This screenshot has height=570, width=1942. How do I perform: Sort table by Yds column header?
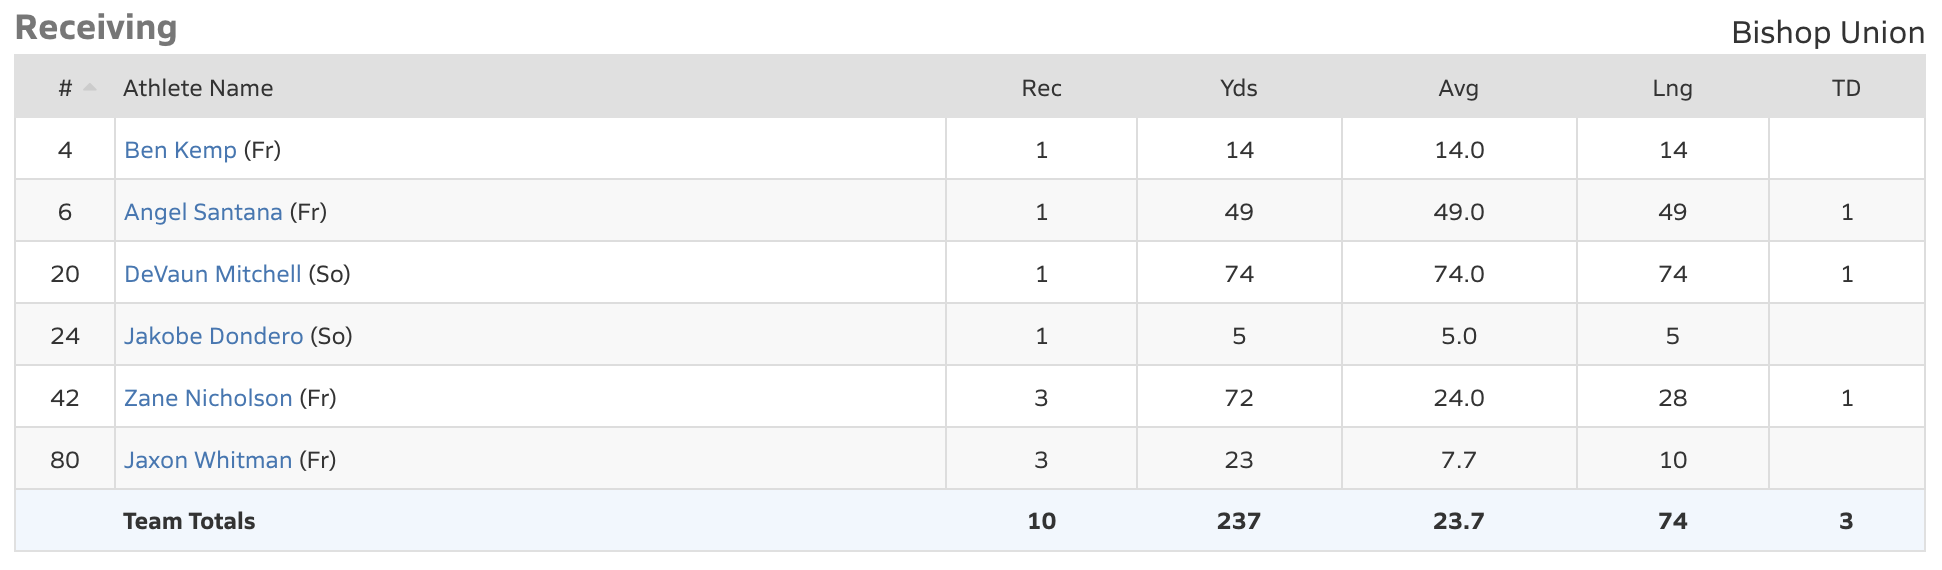tap(1239, 88)
